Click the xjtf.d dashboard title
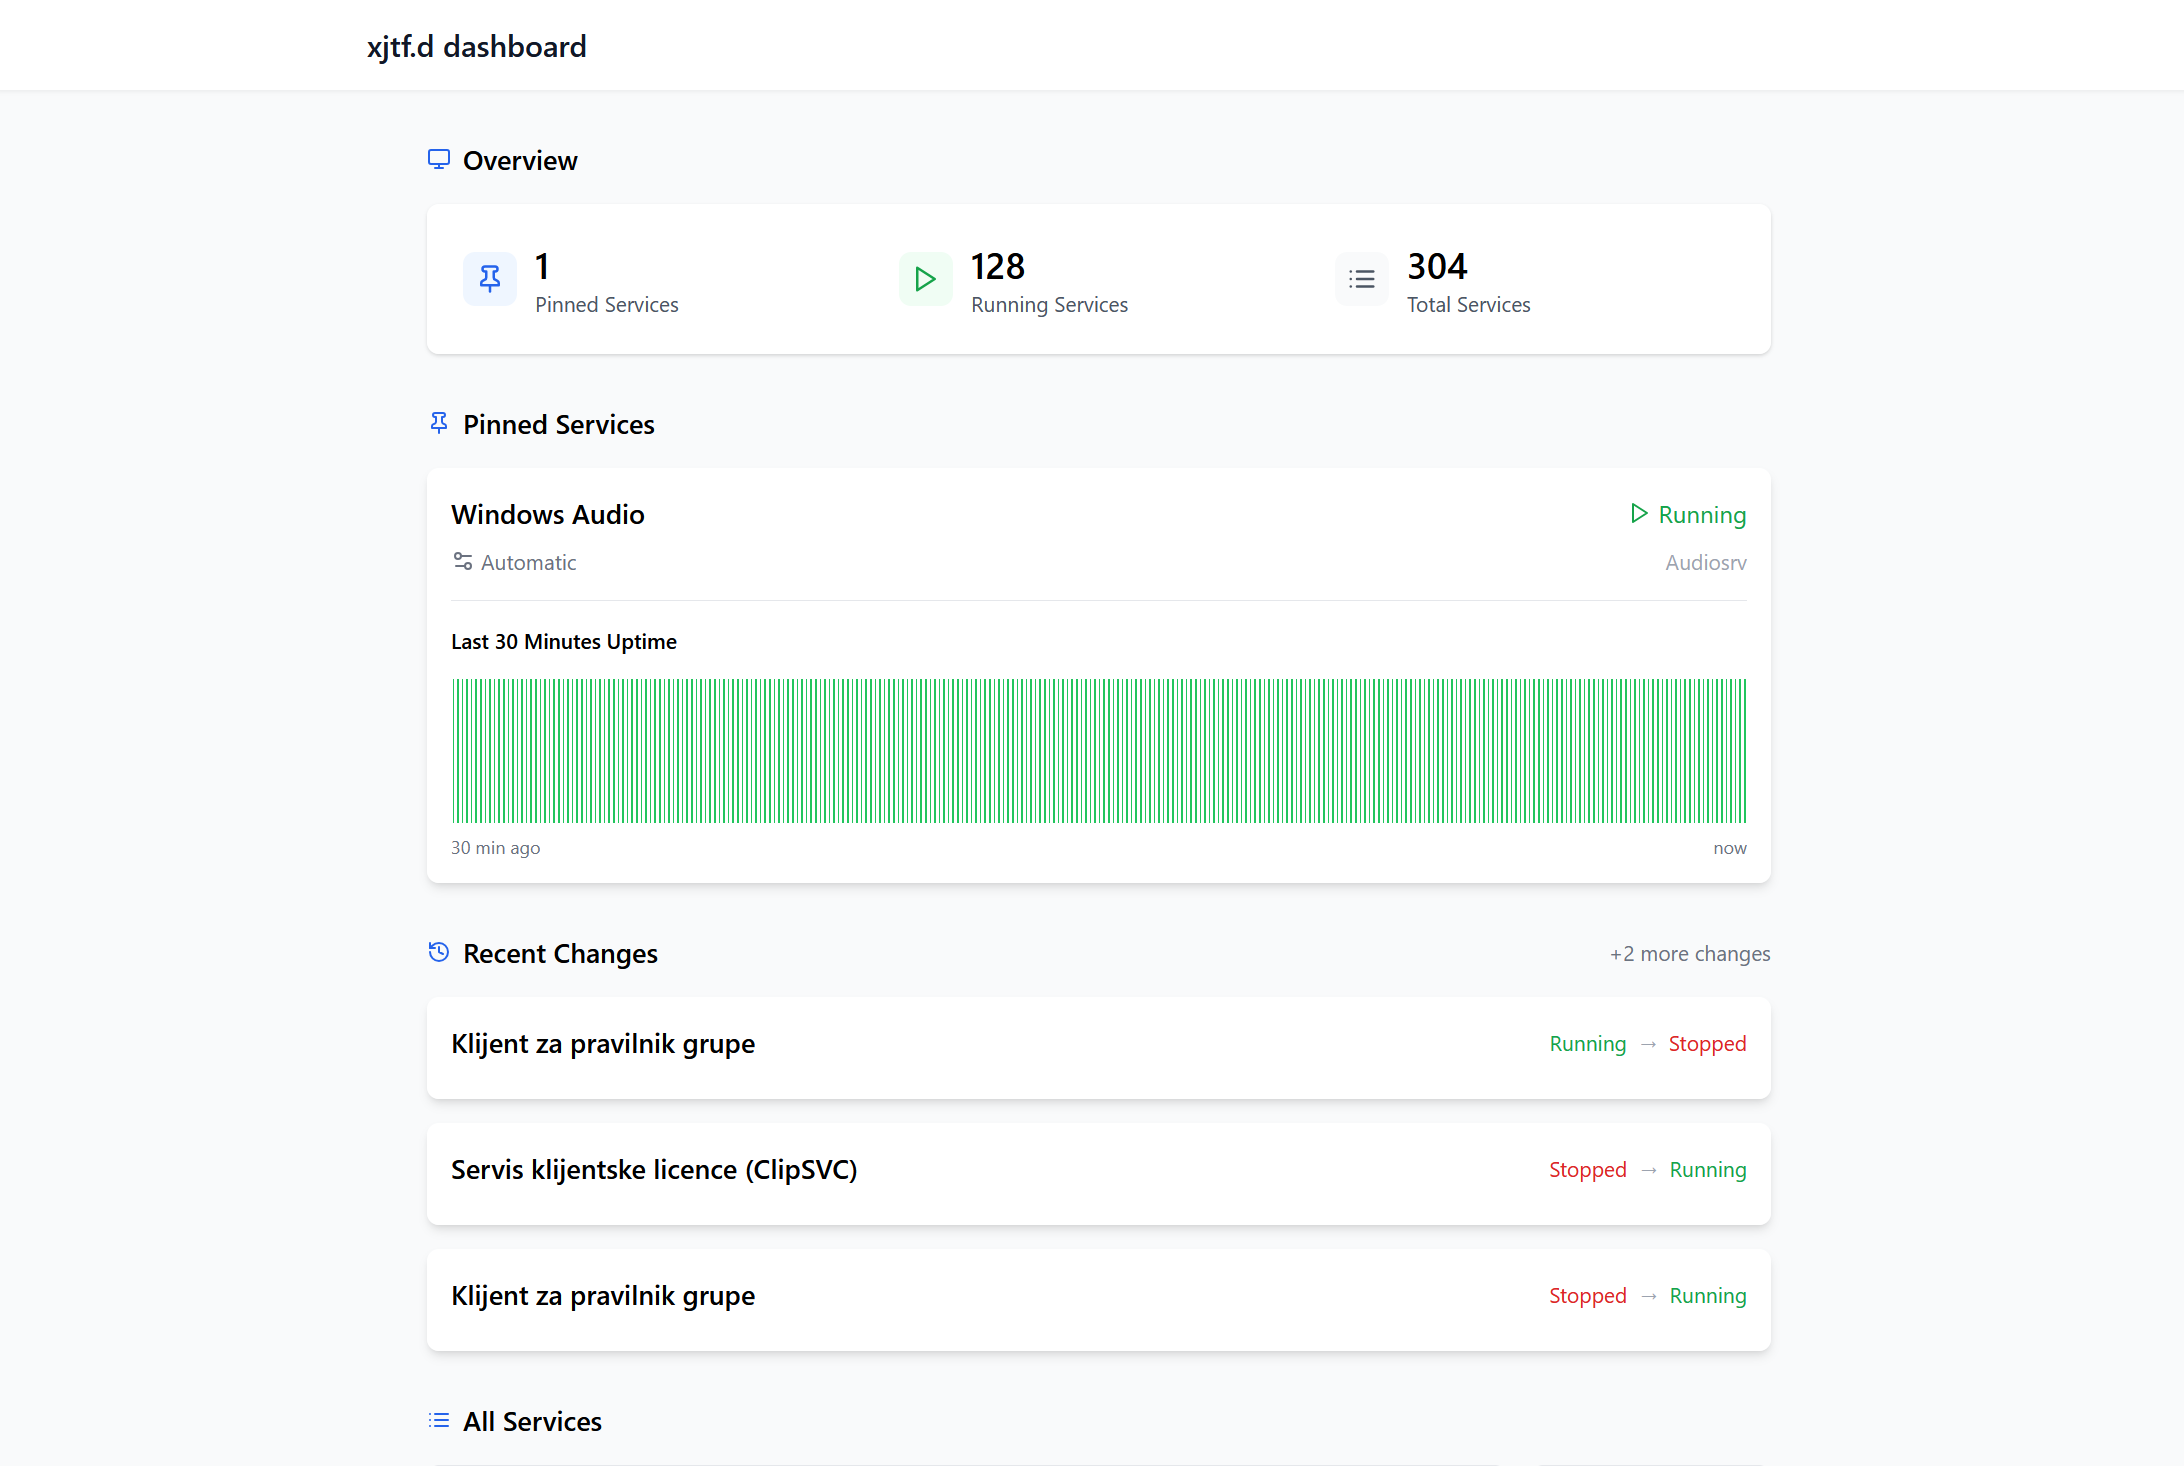The height and width of the screenshot is (1466, 2184). 476,46
